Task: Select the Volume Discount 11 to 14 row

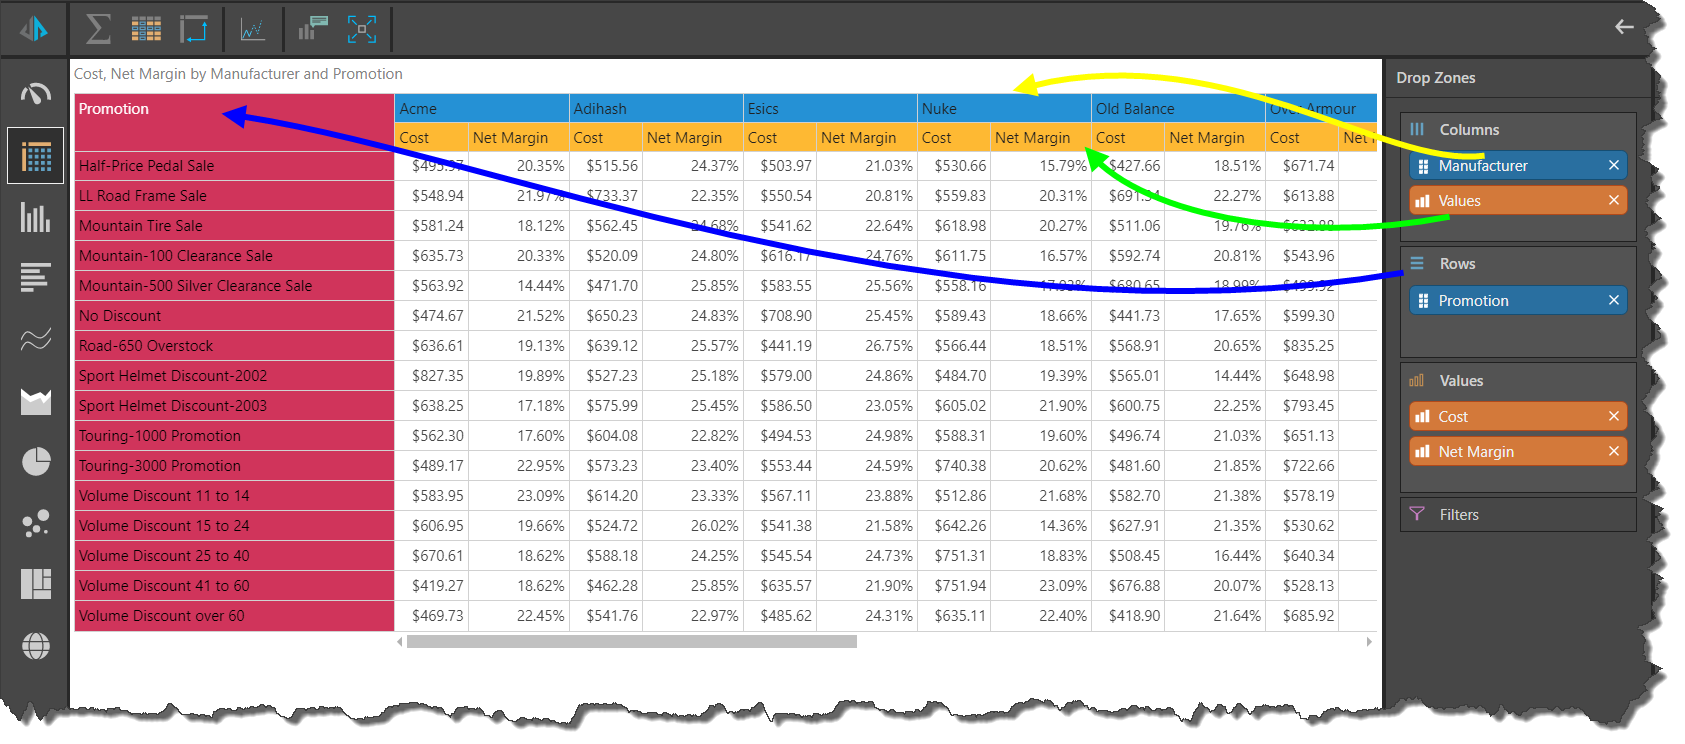Action: pos(234,496)
